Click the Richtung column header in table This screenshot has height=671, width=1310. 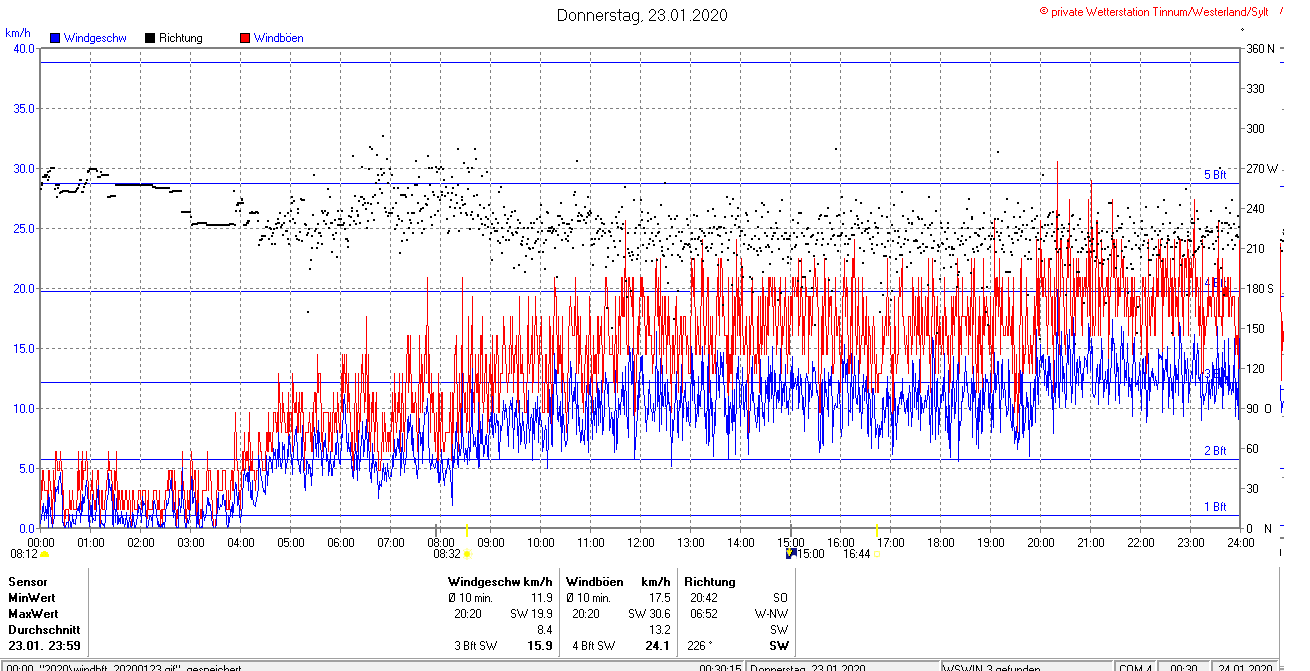[x=710, y=582]
